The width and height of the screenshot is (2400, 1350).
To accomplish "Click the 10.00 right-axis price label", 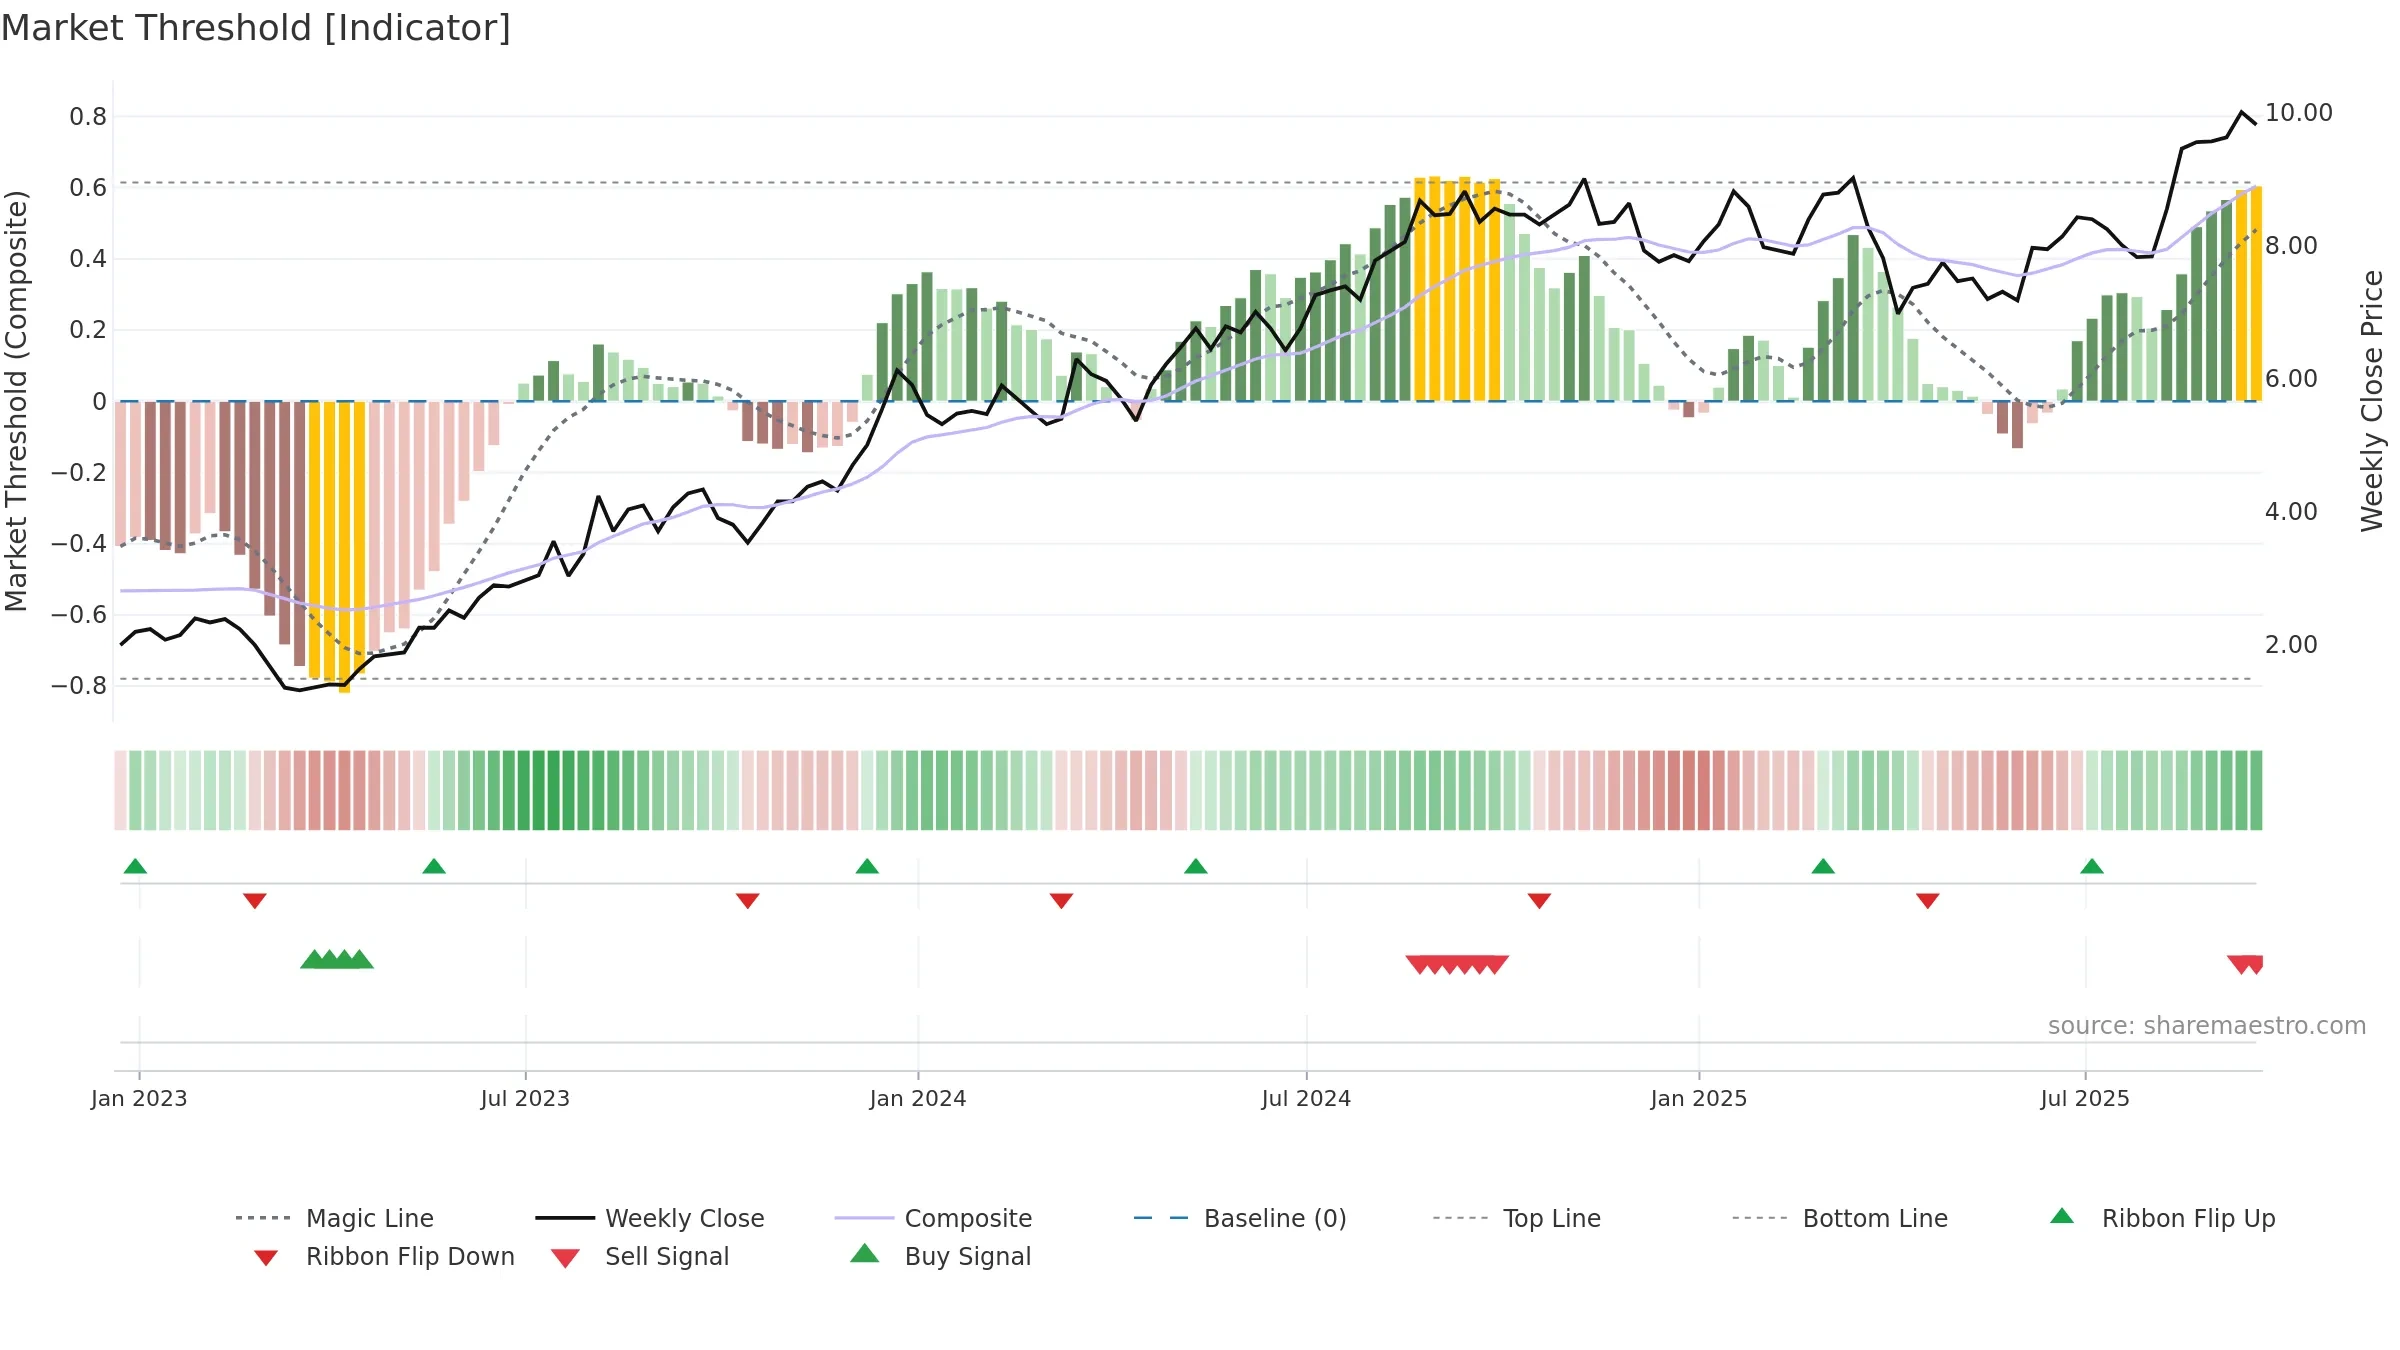I will point(2299,113).
